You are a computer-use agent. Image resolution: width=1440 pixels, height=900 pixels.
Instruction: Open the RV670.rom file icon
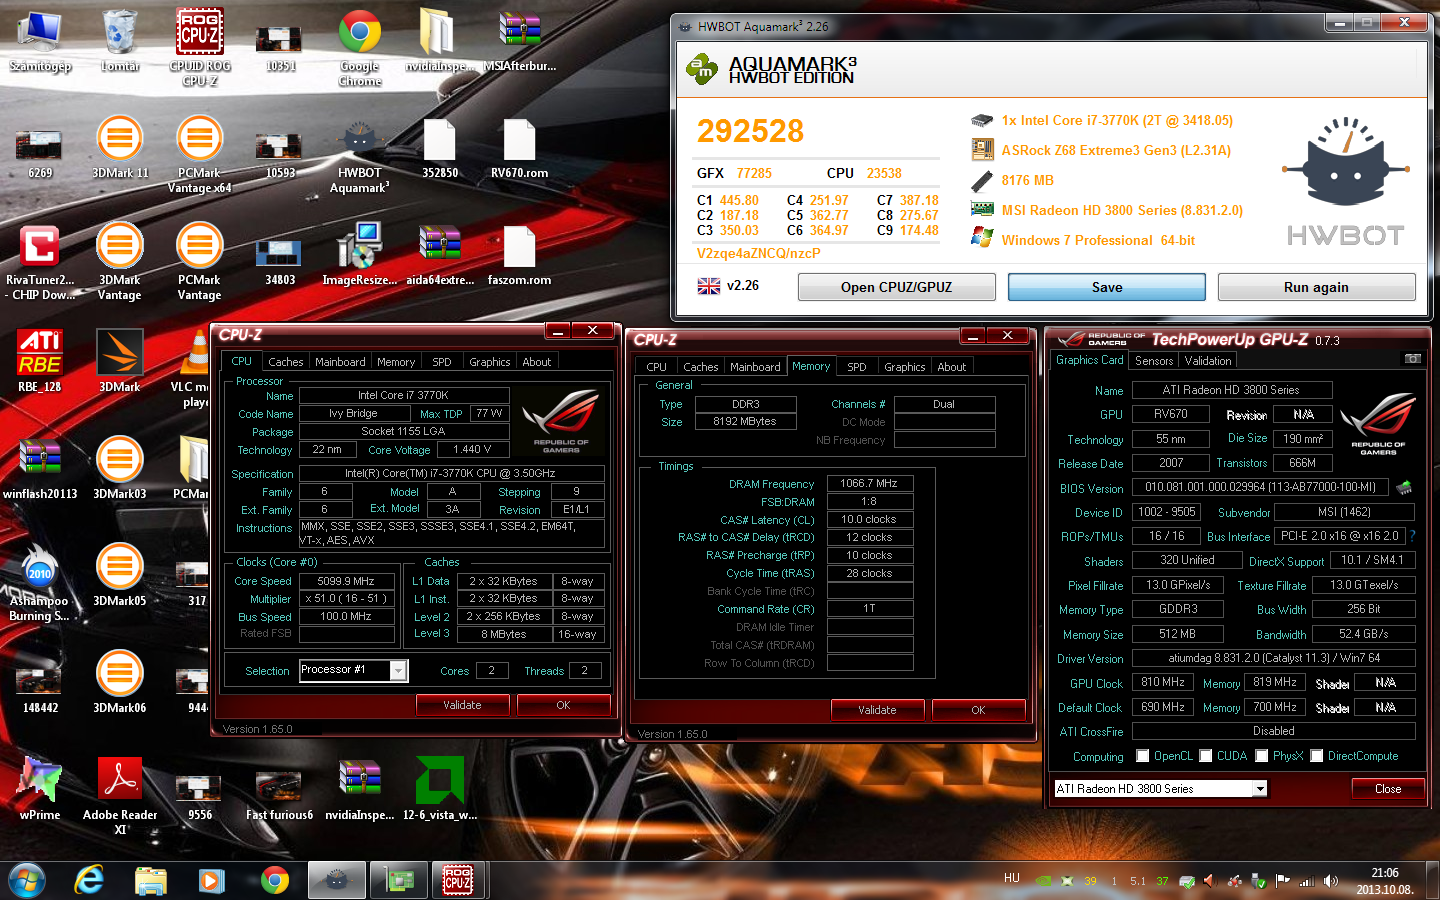pos(520,147)
